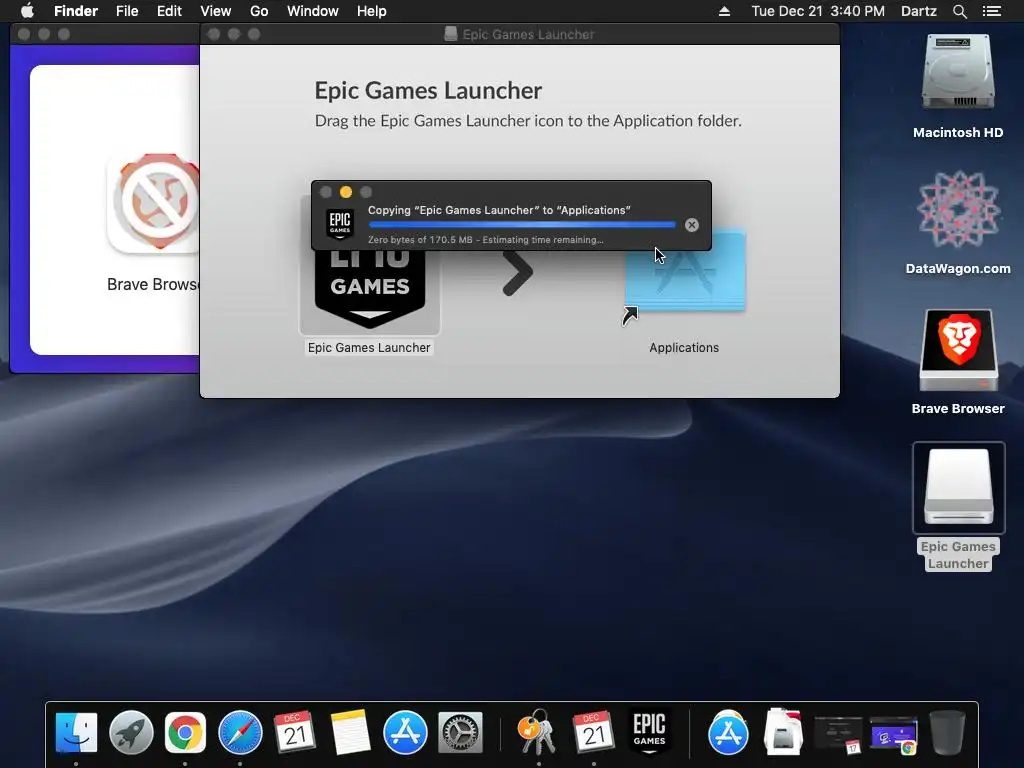Open the Edit menu

(x=169, y=11)
